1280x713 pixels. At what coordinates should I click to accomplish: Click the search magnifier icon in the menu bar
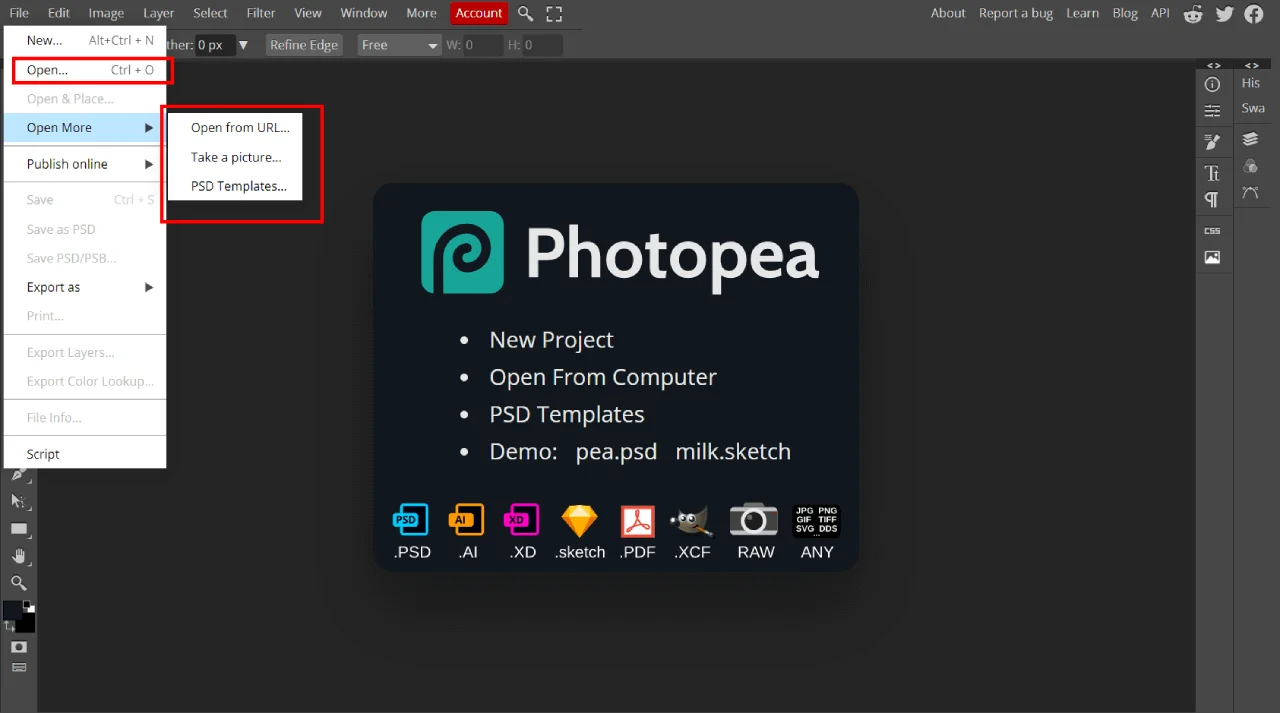[525, 14]
